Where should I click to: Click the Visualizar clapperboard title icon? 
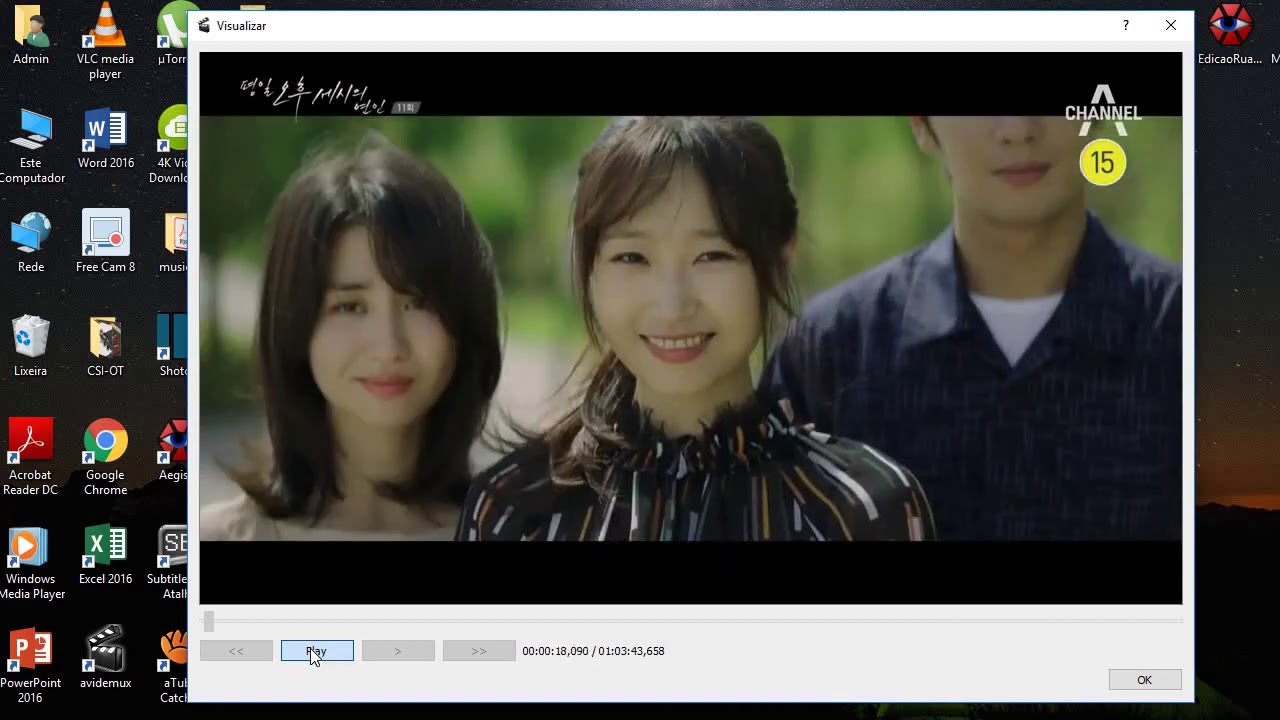(x=204, y=26)
